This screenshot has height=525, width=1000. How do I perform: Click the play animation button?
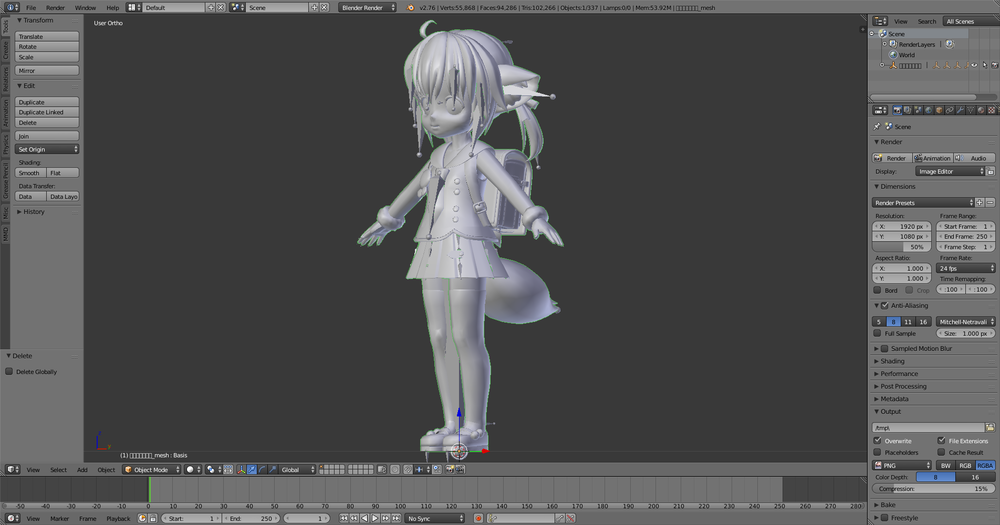coord(375,519)
